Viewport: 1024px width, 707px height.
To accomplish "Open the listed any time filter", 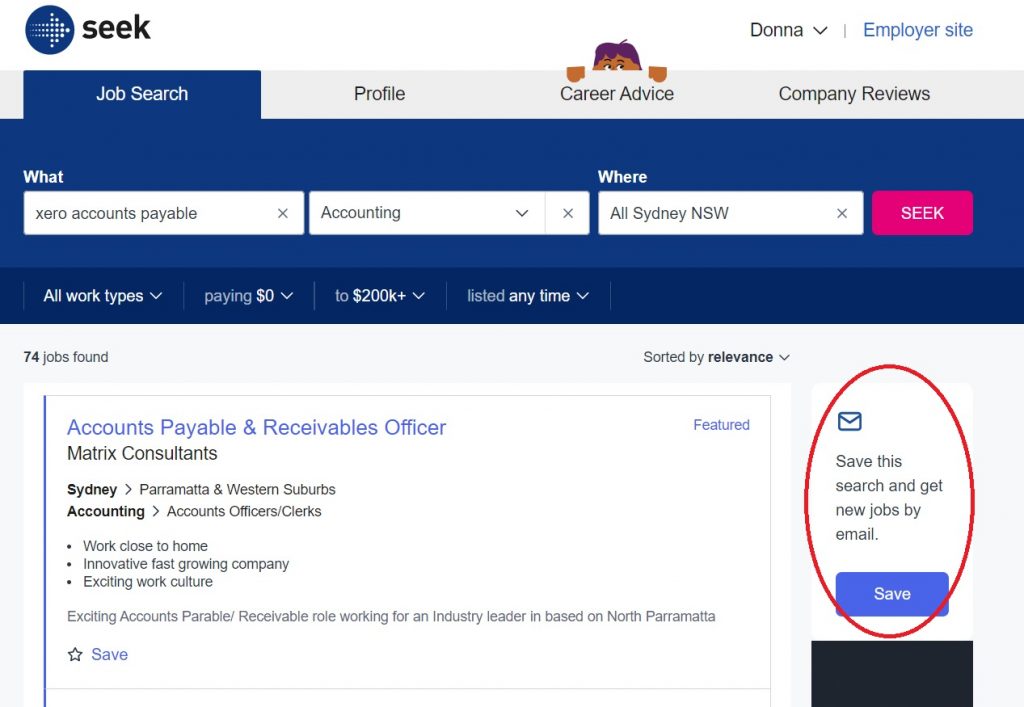I will 528,296.
